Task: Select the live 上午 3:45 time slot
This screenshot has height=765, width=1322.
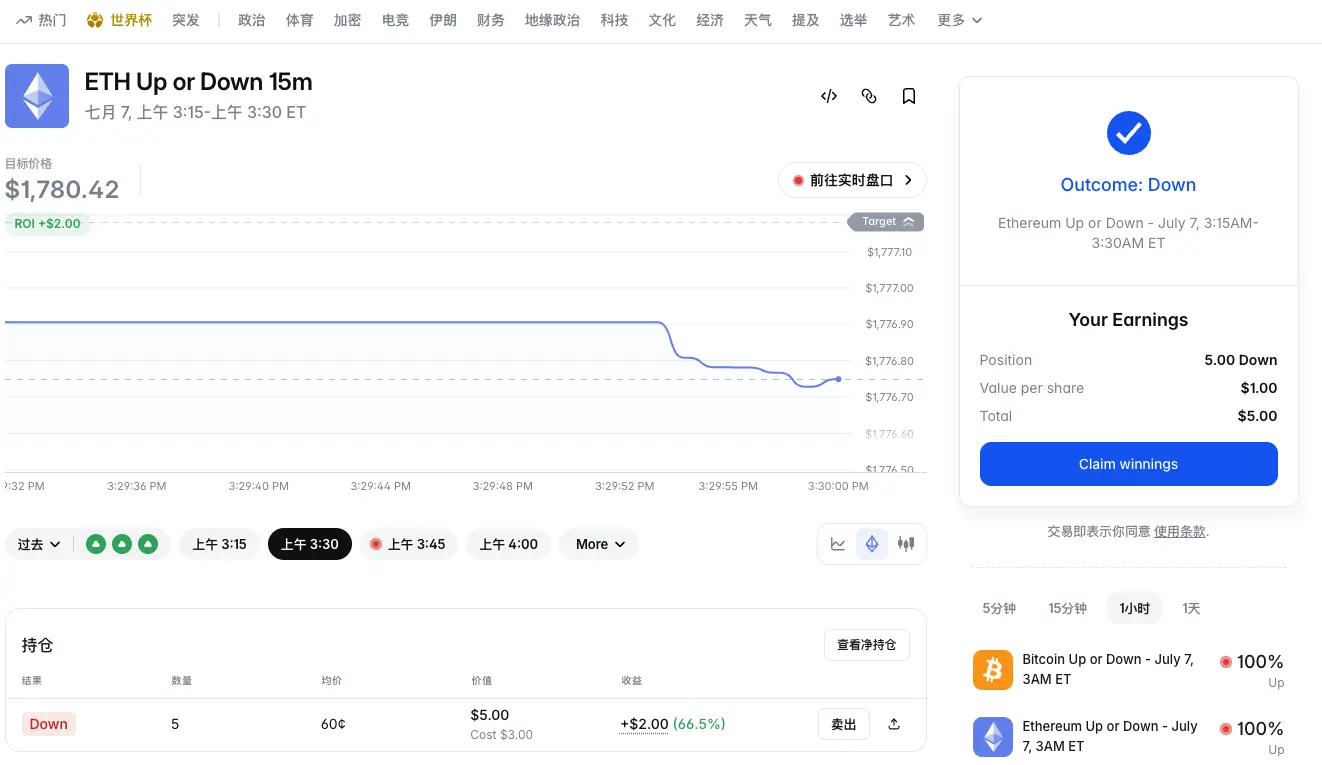Action: 408,544
